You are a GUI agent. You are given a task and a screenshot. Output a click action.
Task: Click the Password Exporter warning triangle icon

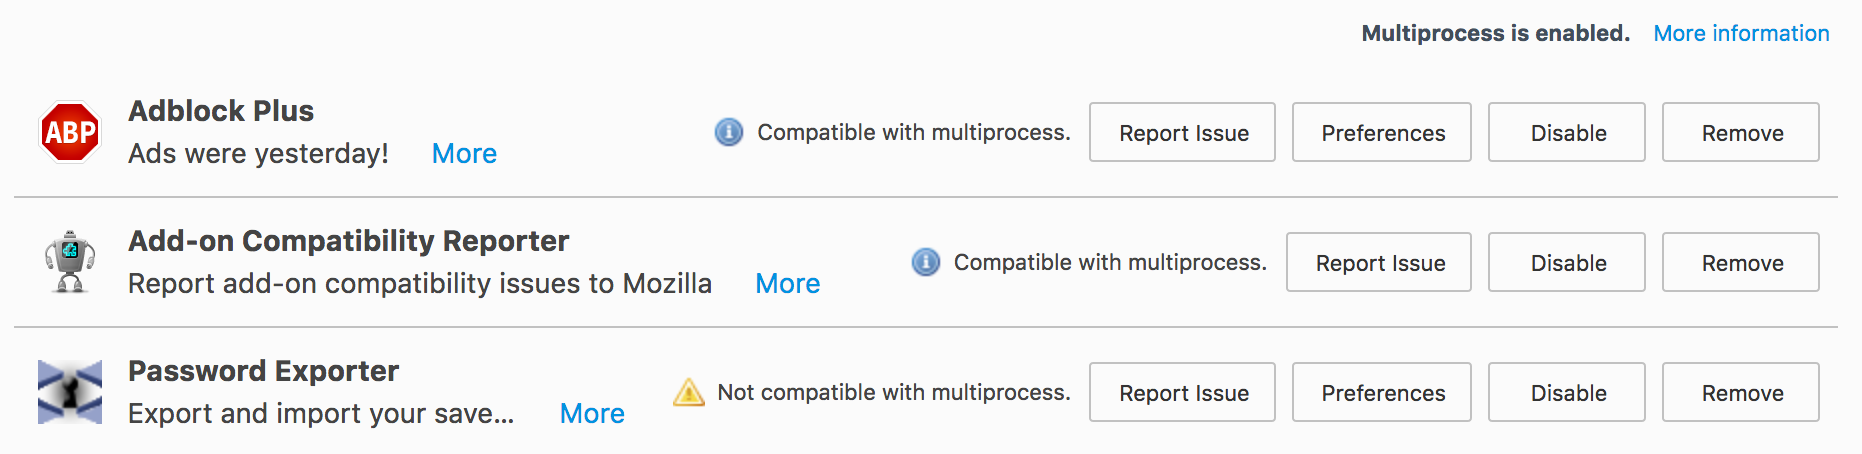pyautogui.click(x=689, y=392)
